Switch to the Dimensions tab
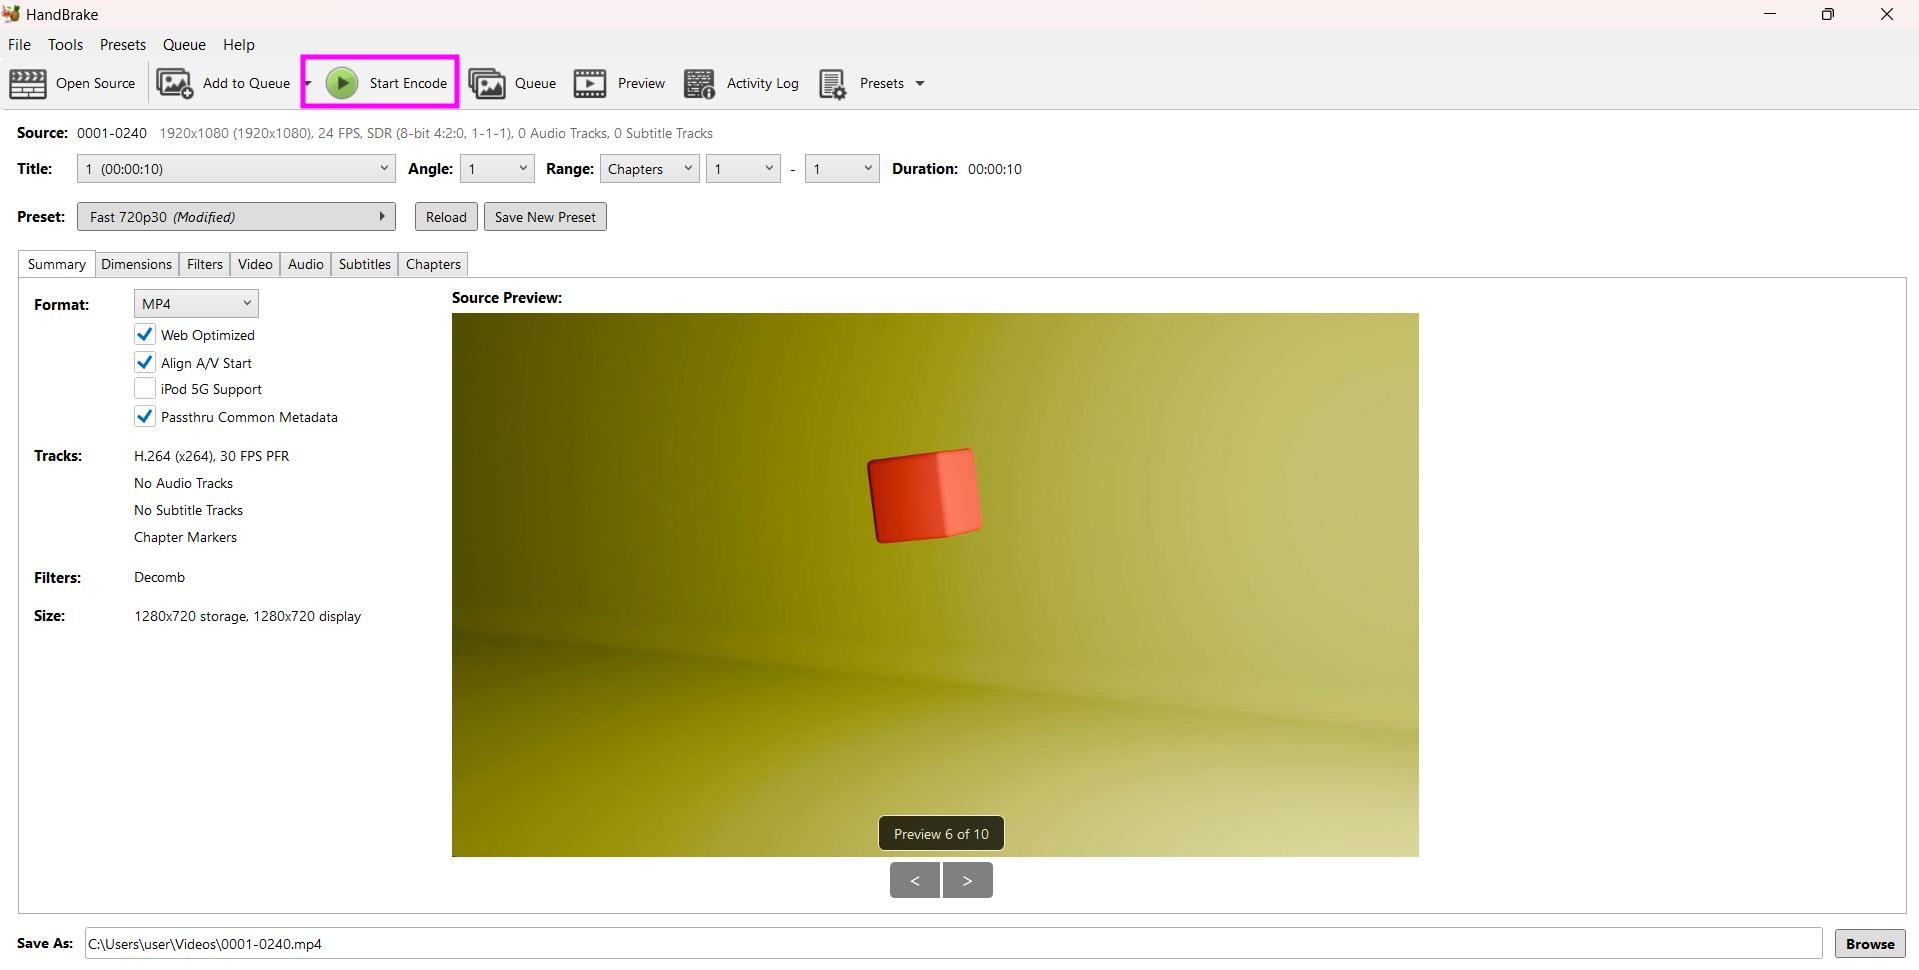 pyautogui.click(x=136, y=264)
